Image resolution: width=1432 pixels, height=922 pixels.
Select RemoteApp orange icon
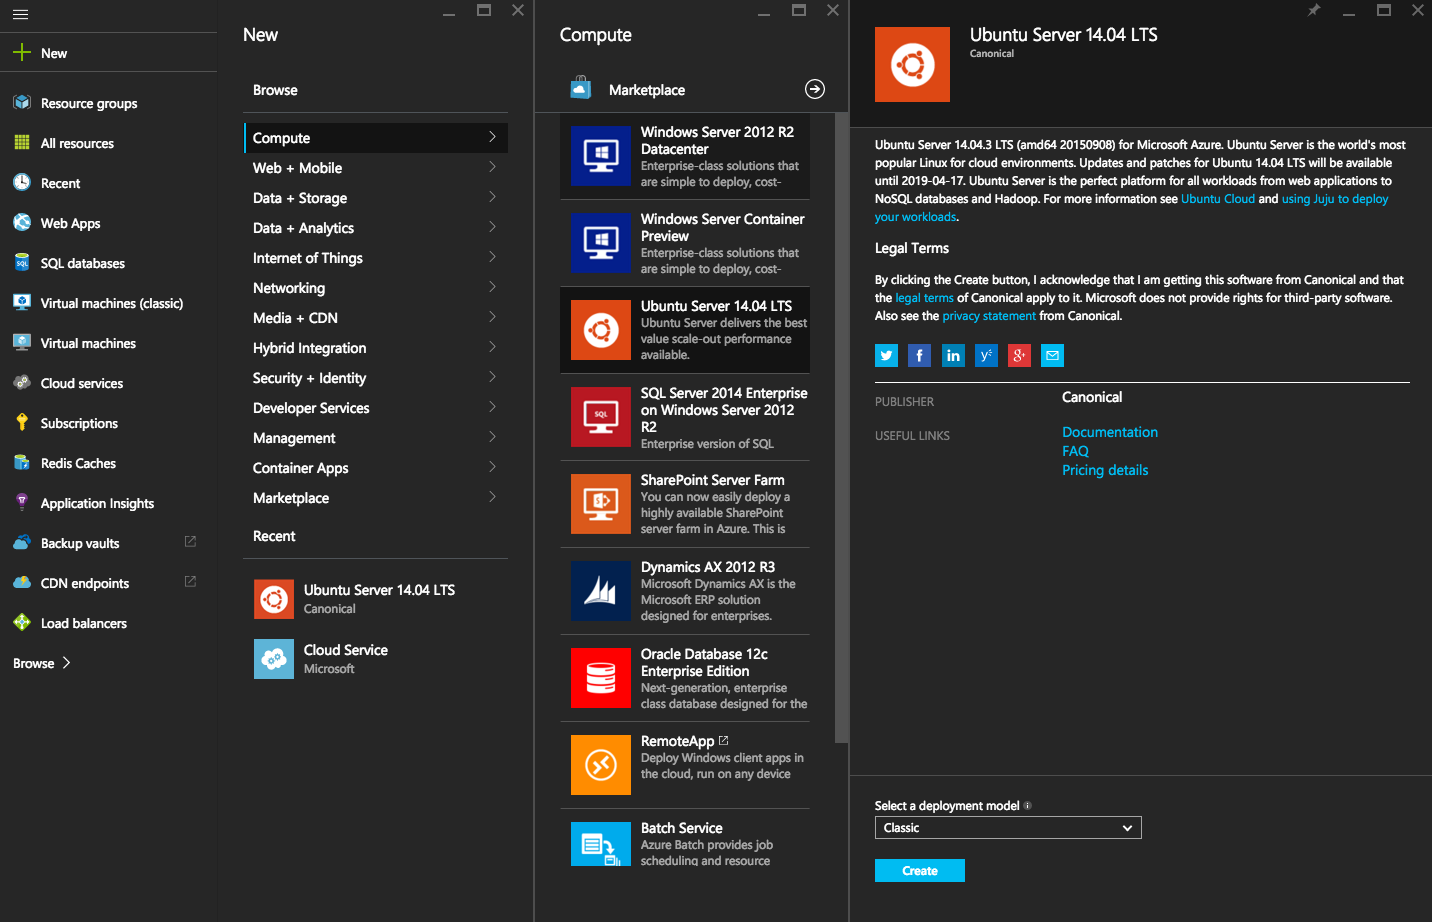(x=601, y=765)
